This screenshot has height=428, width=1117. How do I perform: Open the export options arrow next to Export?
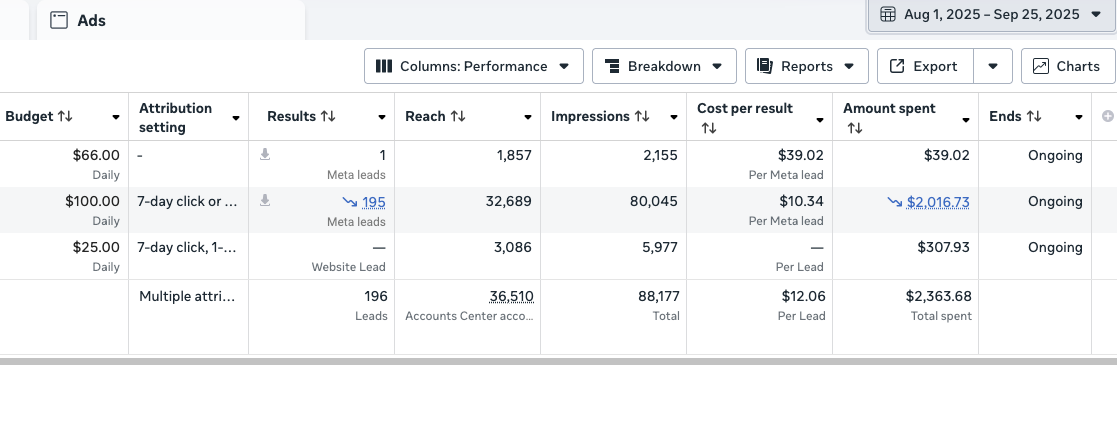(993, 66)
